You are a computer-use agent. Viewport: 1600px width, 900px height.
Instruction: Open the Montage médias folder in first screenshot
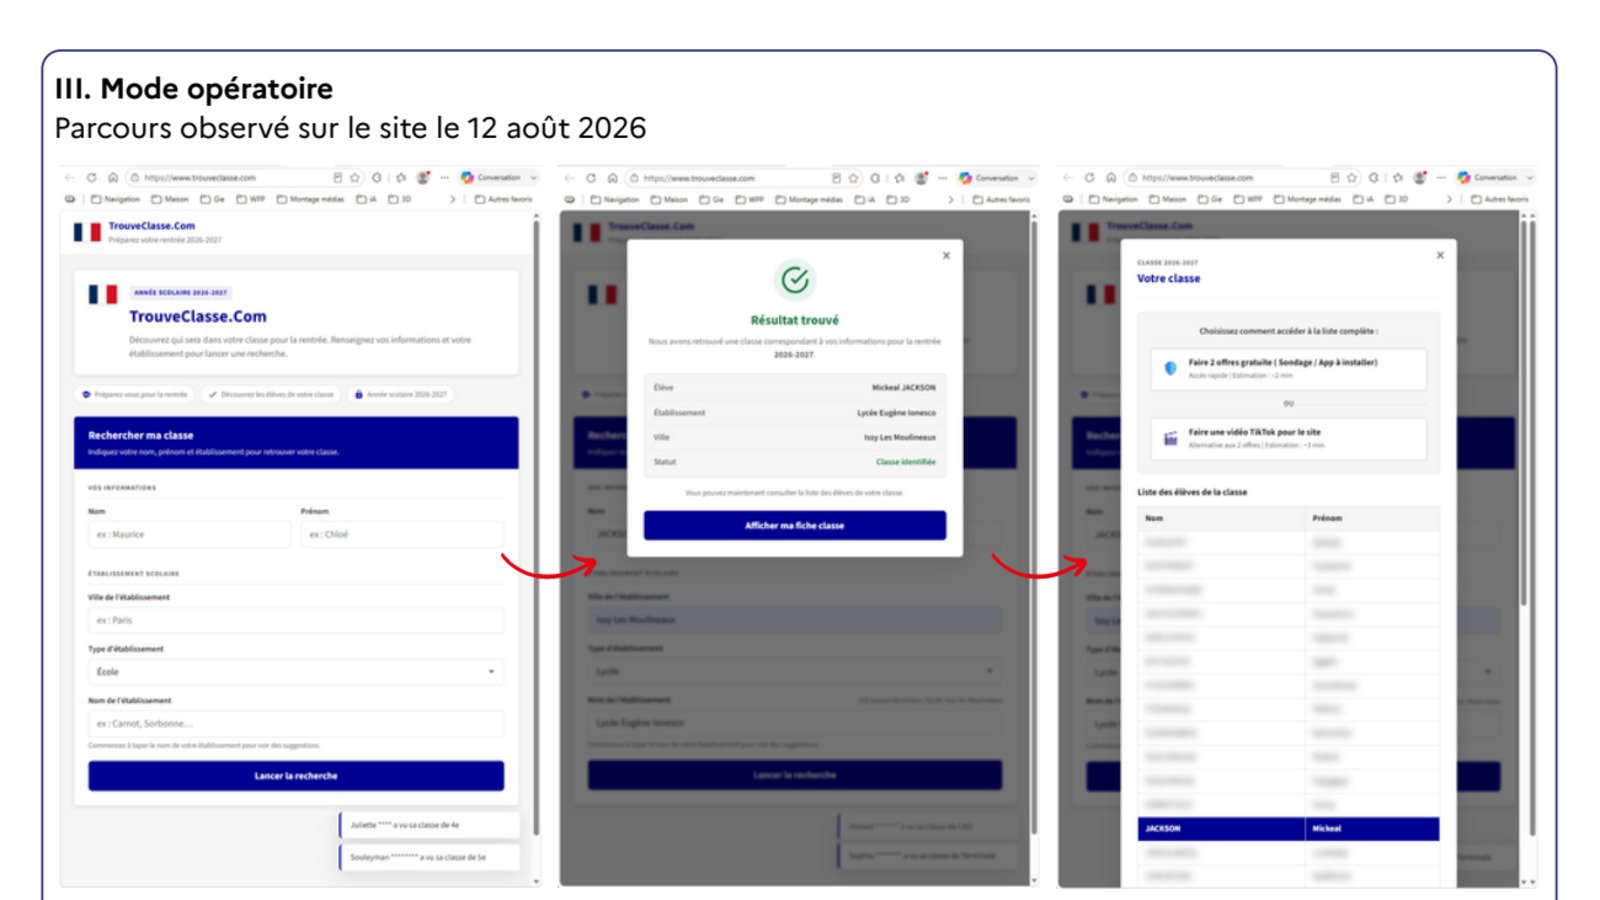tap(310, 199)
